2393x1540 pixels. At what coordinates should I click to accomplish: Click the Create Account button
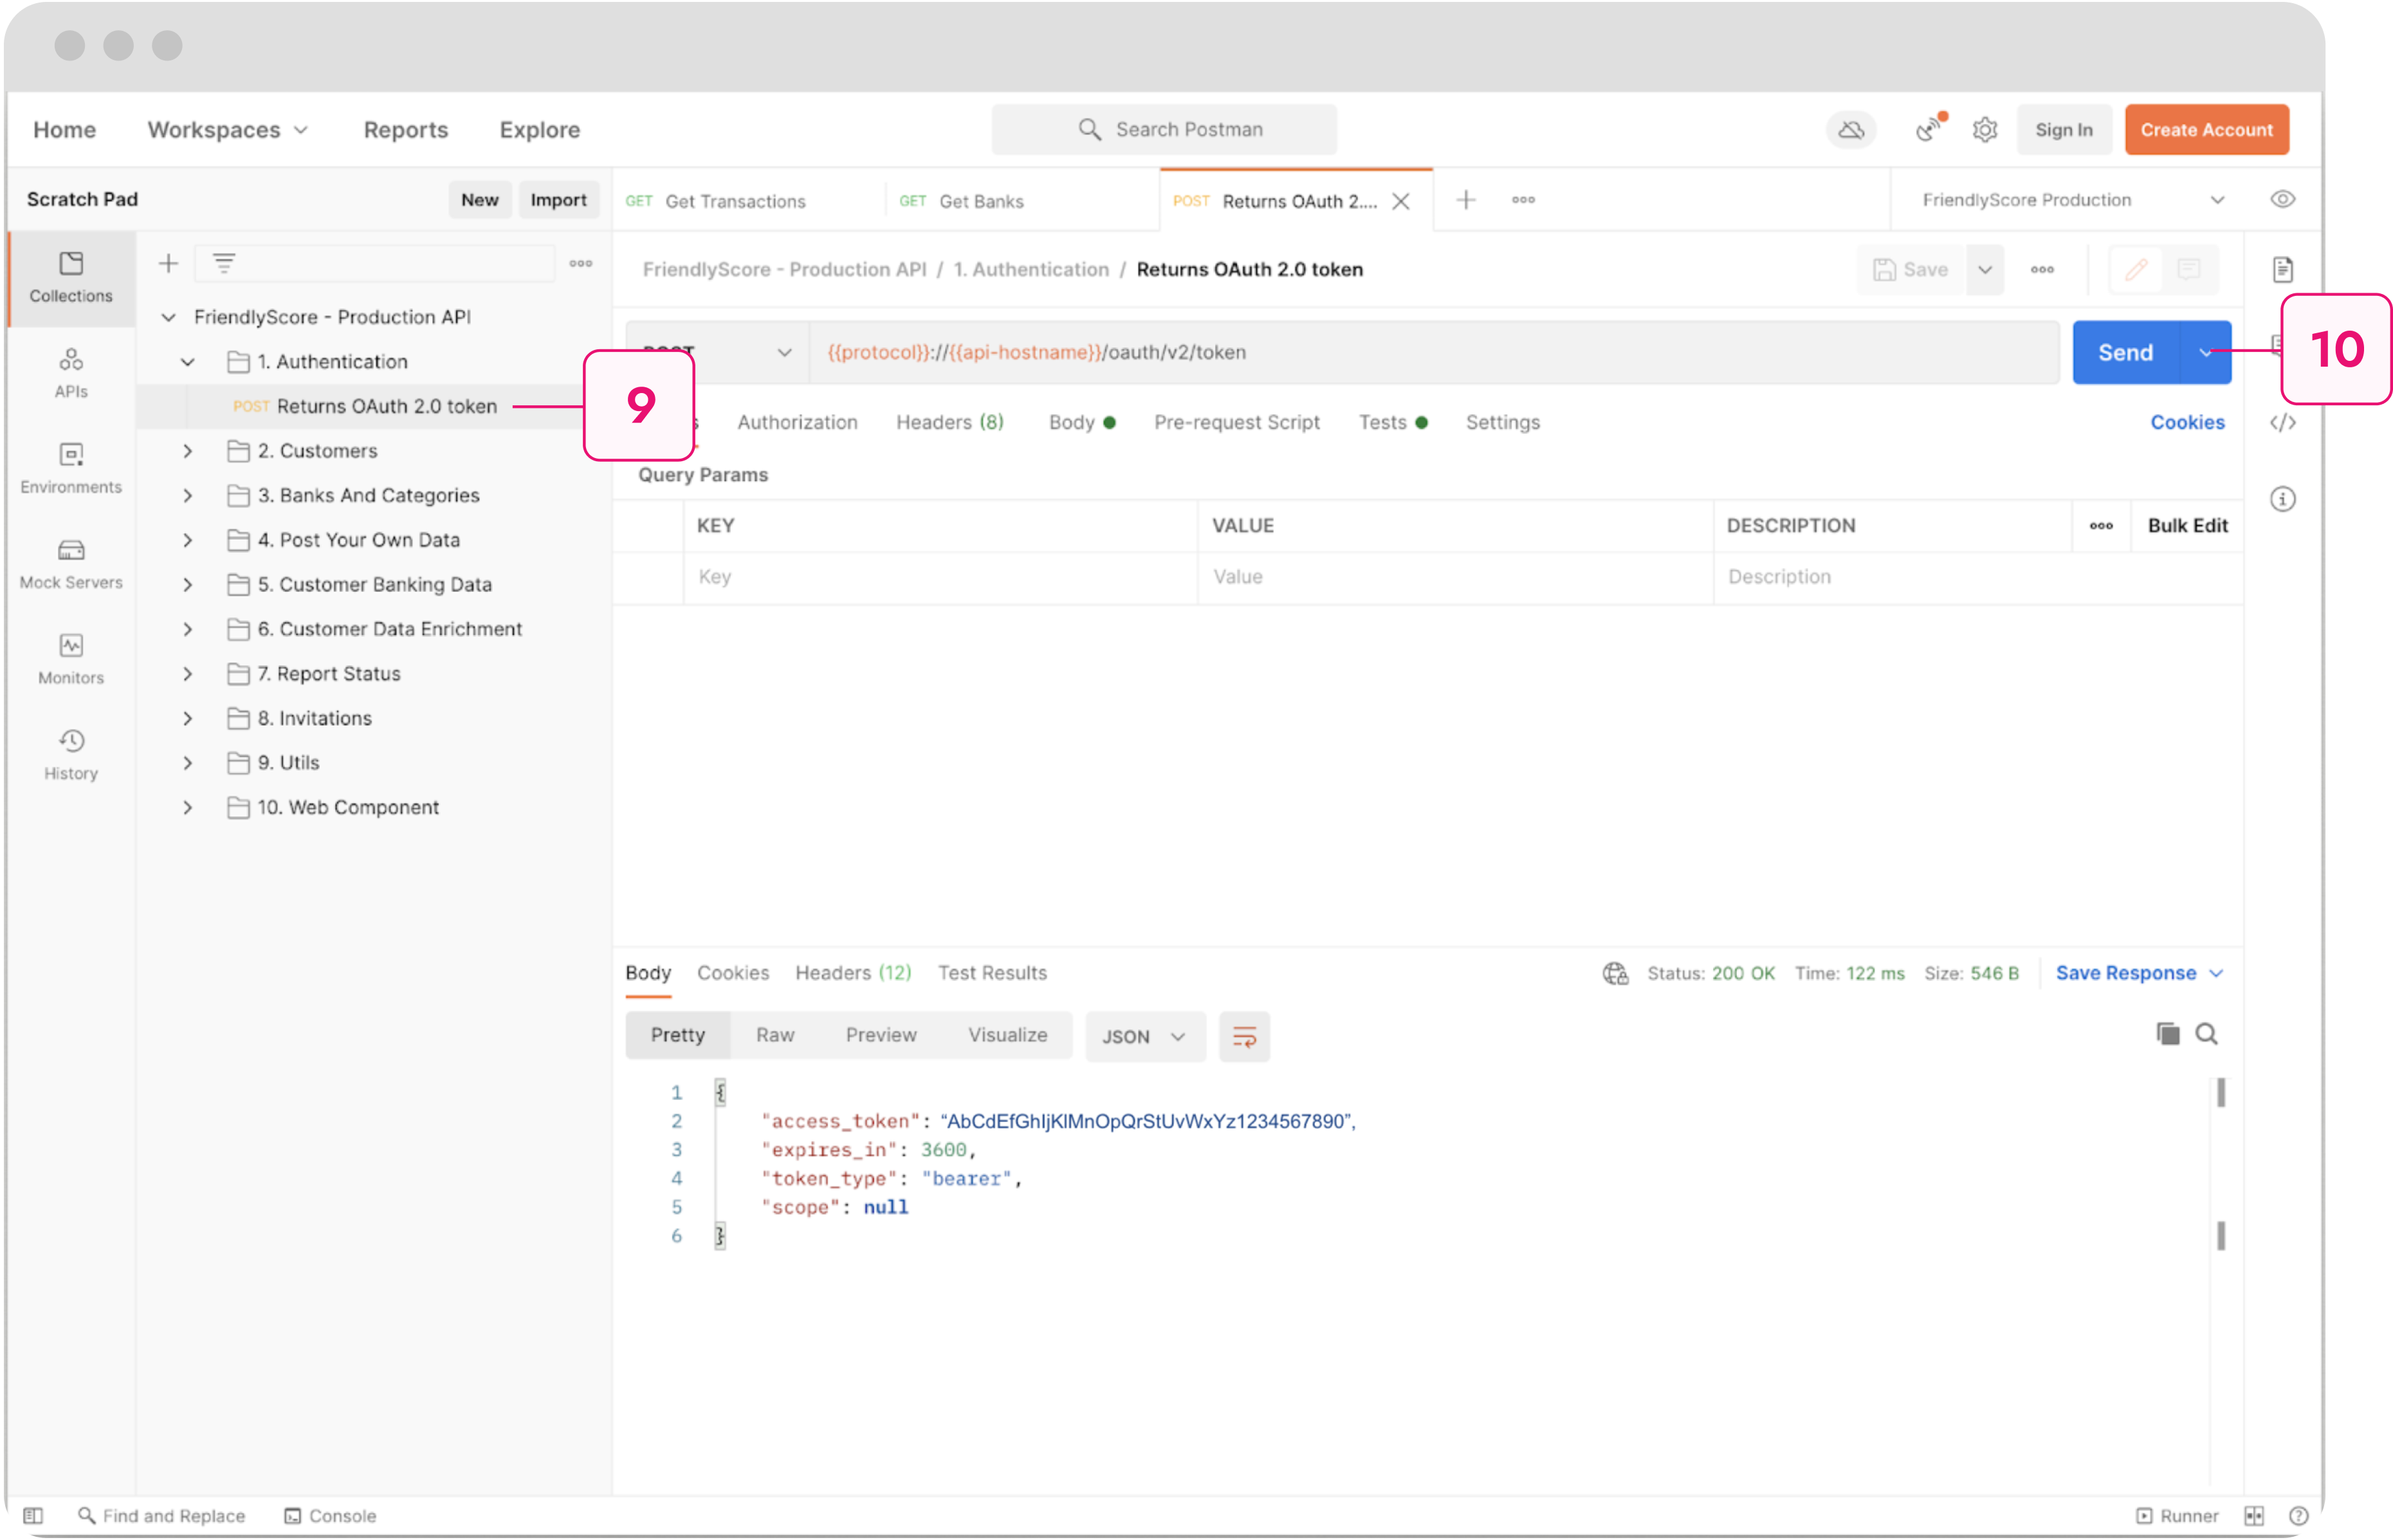click(2206, 130)
